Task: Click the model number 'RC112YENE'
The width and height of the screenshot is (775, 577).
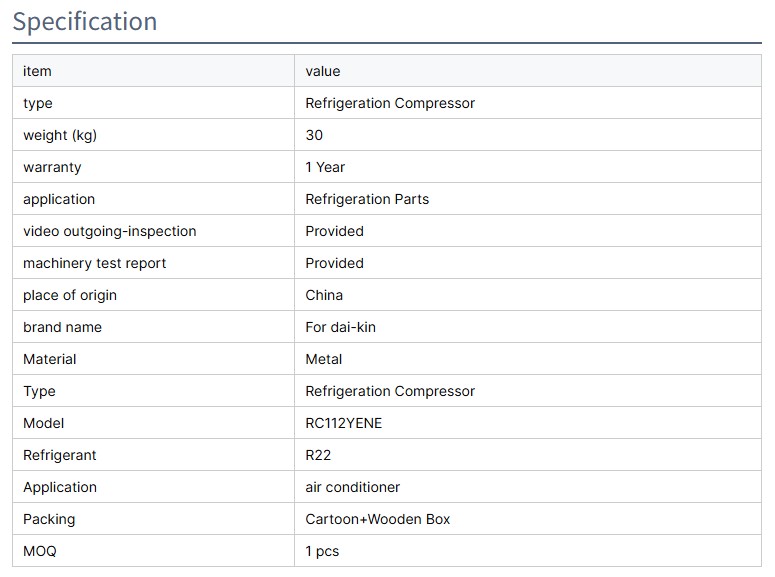Action: click(x=344, y=423)
